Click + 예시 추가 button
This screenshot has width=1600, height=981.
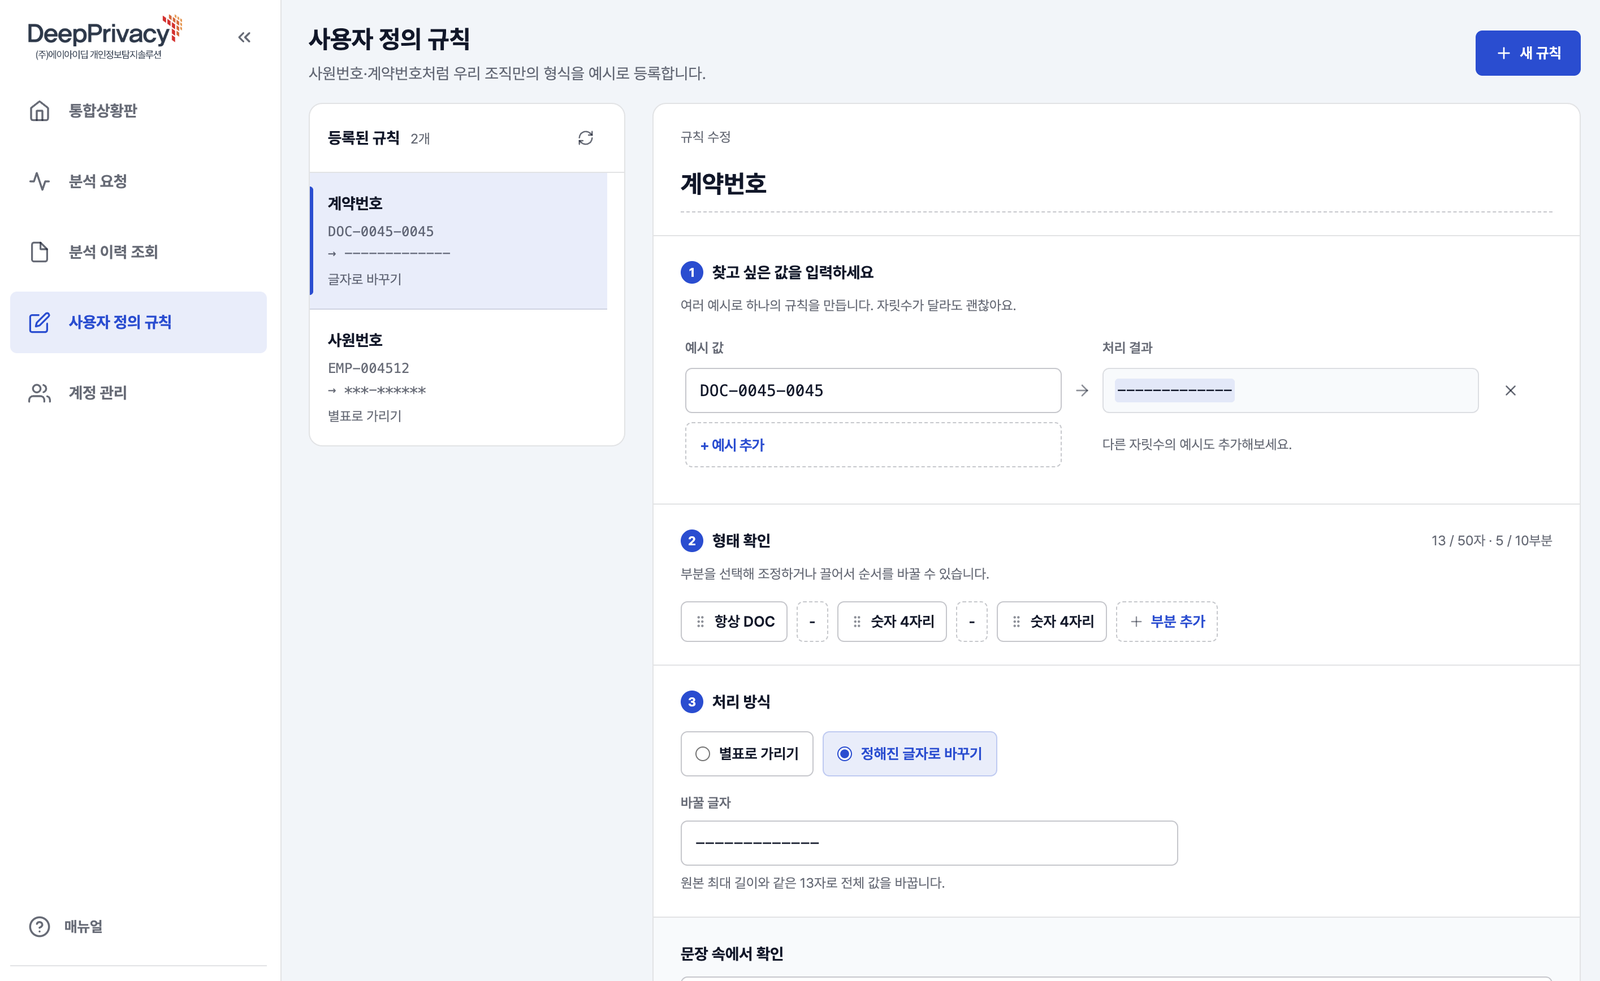coord(873,445)
